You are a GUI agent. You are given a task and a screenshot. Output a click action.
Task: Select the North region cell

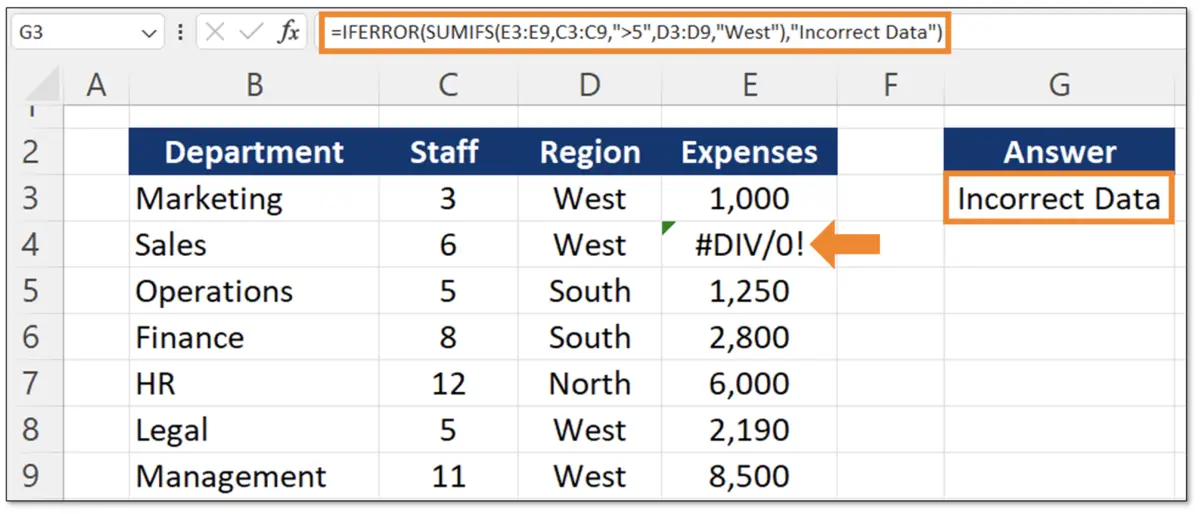pyautogui.click(x=590, y=383)
